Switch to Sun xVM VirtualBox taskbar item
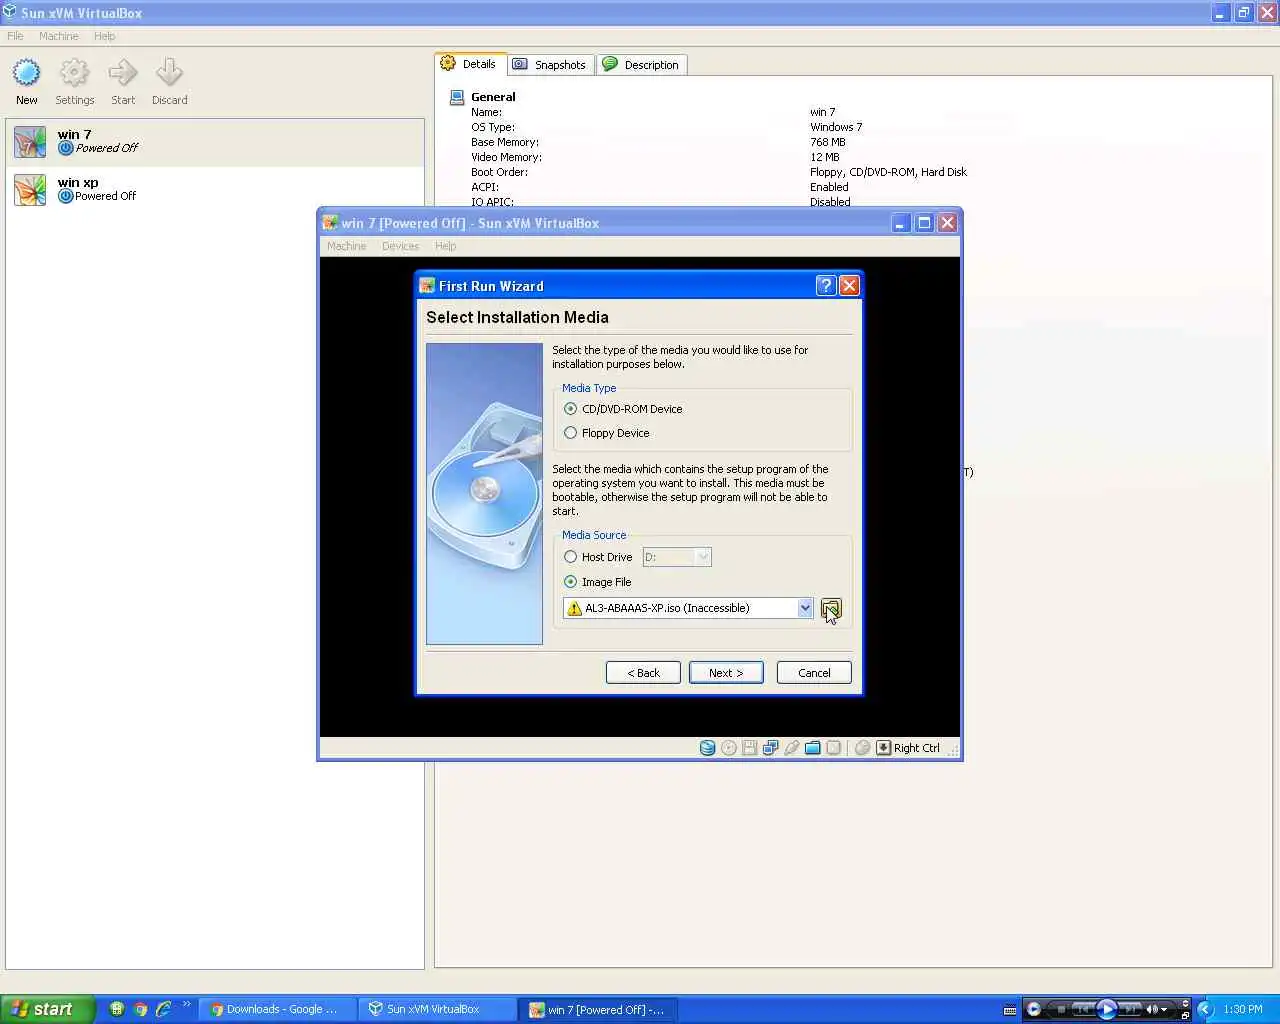Image resolution: width=1280 pixels, height=1024 pixels. pyautogui.click(x=436, y=1009)
